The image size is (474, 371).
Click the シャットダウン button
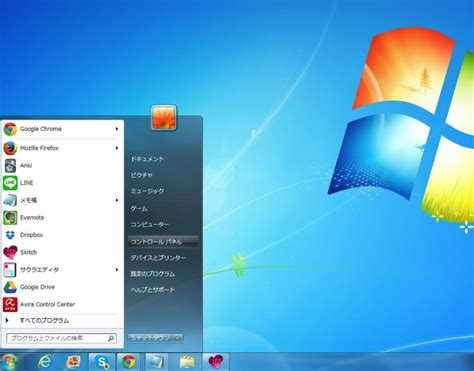[x=151, y=338]
